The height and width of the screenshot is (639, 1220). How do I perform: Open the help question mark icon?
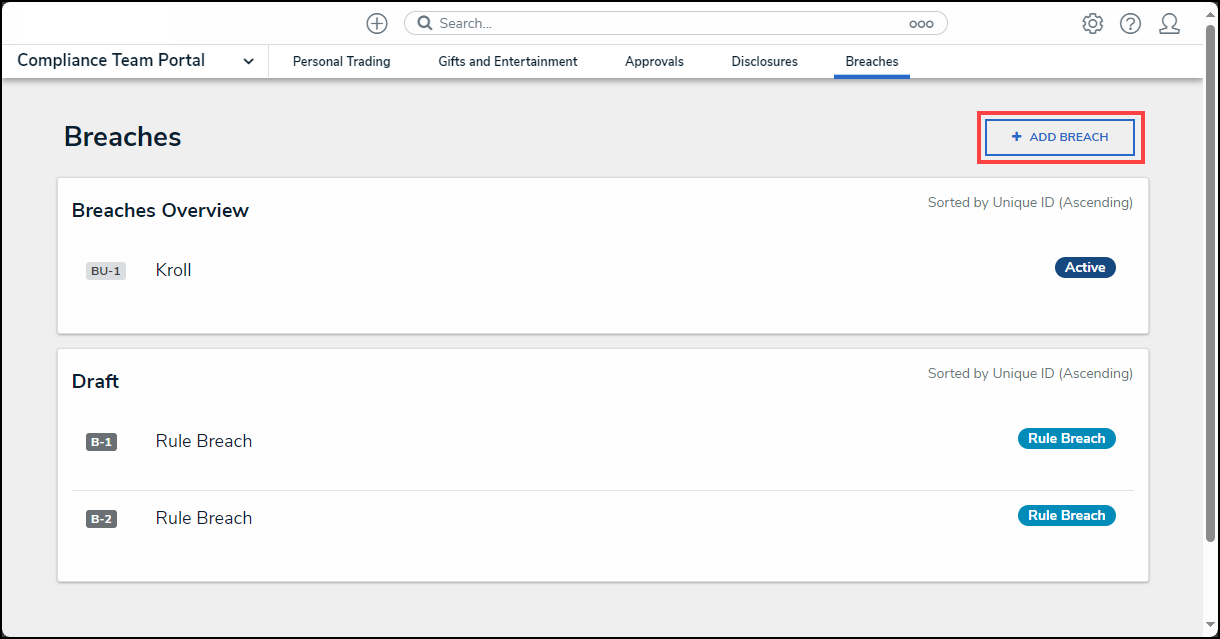coord(1130,24)
